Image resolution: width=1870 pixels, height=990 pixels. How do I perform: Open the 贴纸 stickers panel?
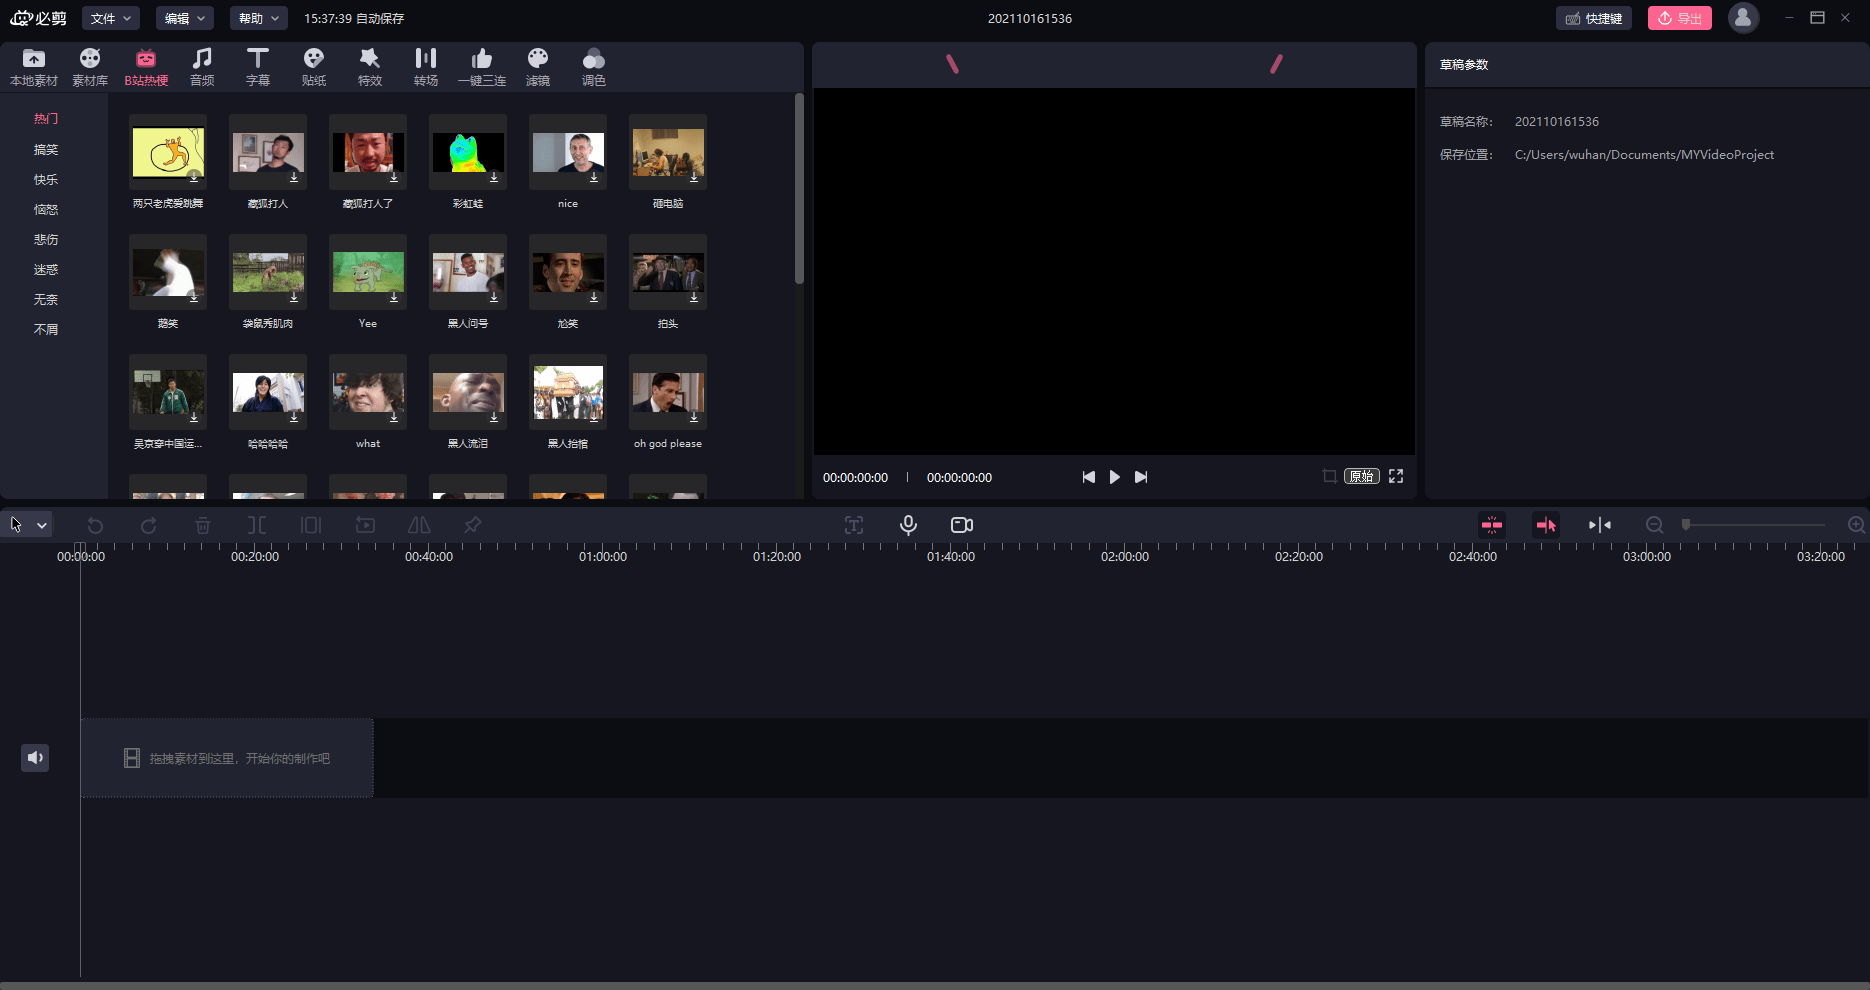click(314, 66)
